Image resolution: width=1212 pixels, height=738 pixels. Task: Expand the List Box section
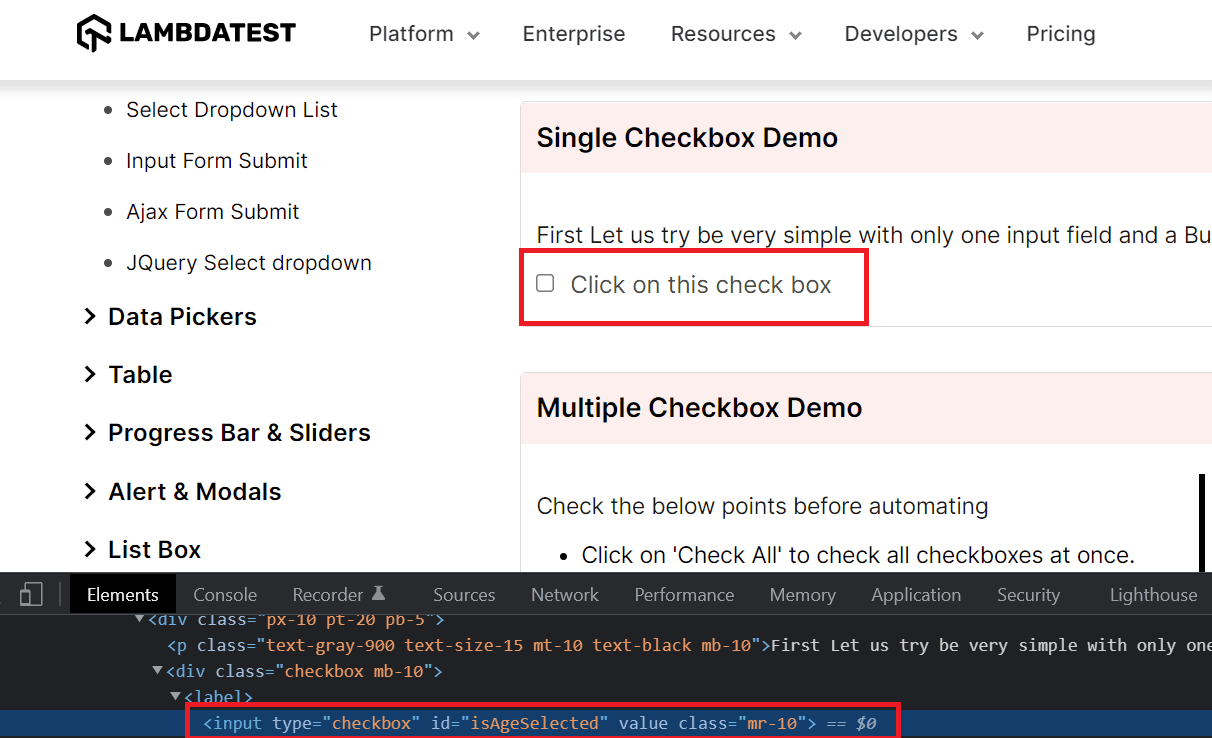[155, 549]
